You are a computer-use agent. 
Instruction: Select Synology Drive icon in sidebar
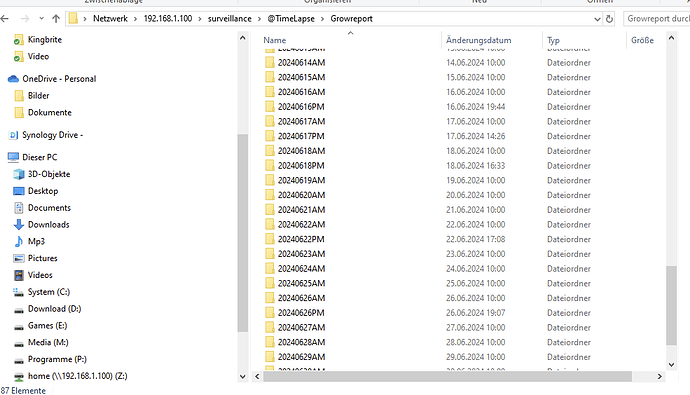coord(14,135)
